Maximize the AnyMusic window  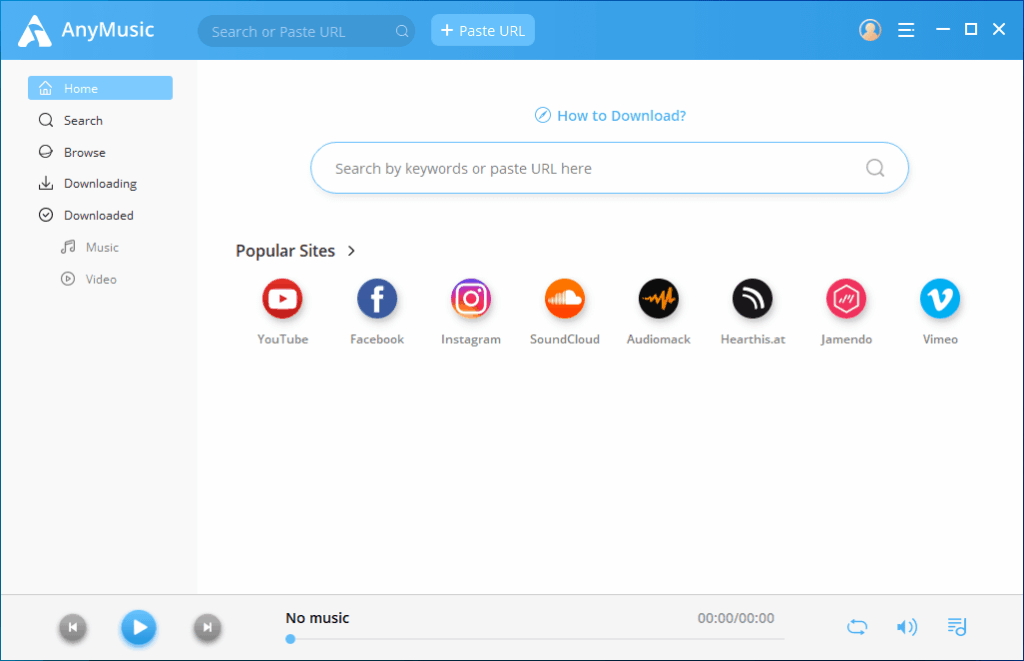[971, 29]
